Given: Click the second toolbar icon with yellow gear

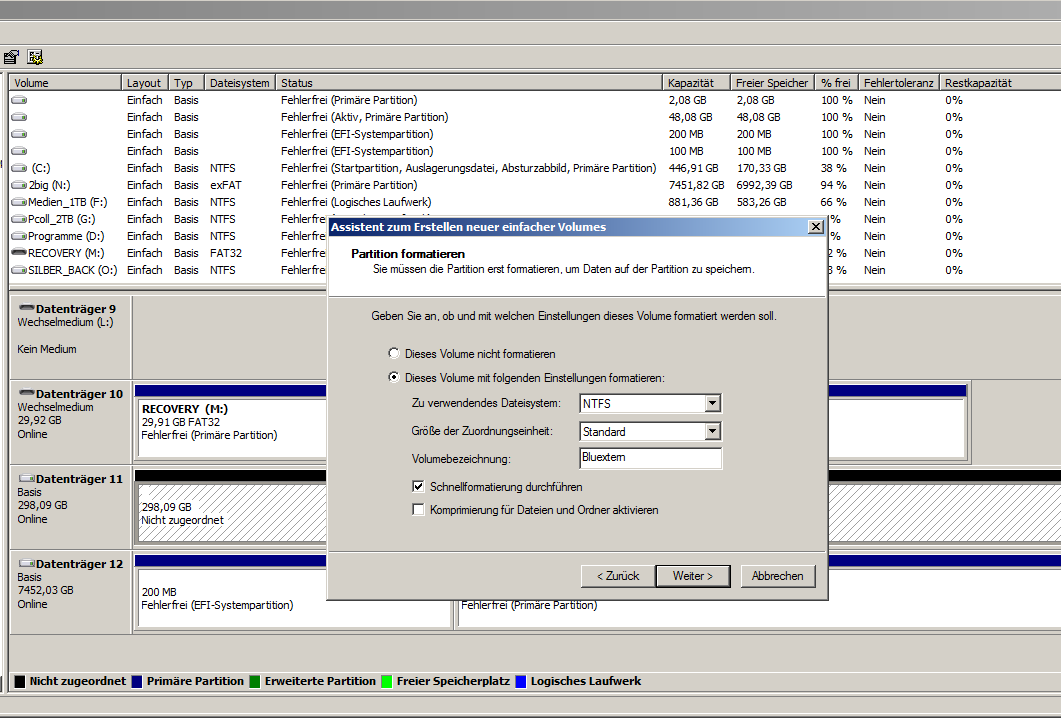Looking at the screenshot, I should click(35, 57).
